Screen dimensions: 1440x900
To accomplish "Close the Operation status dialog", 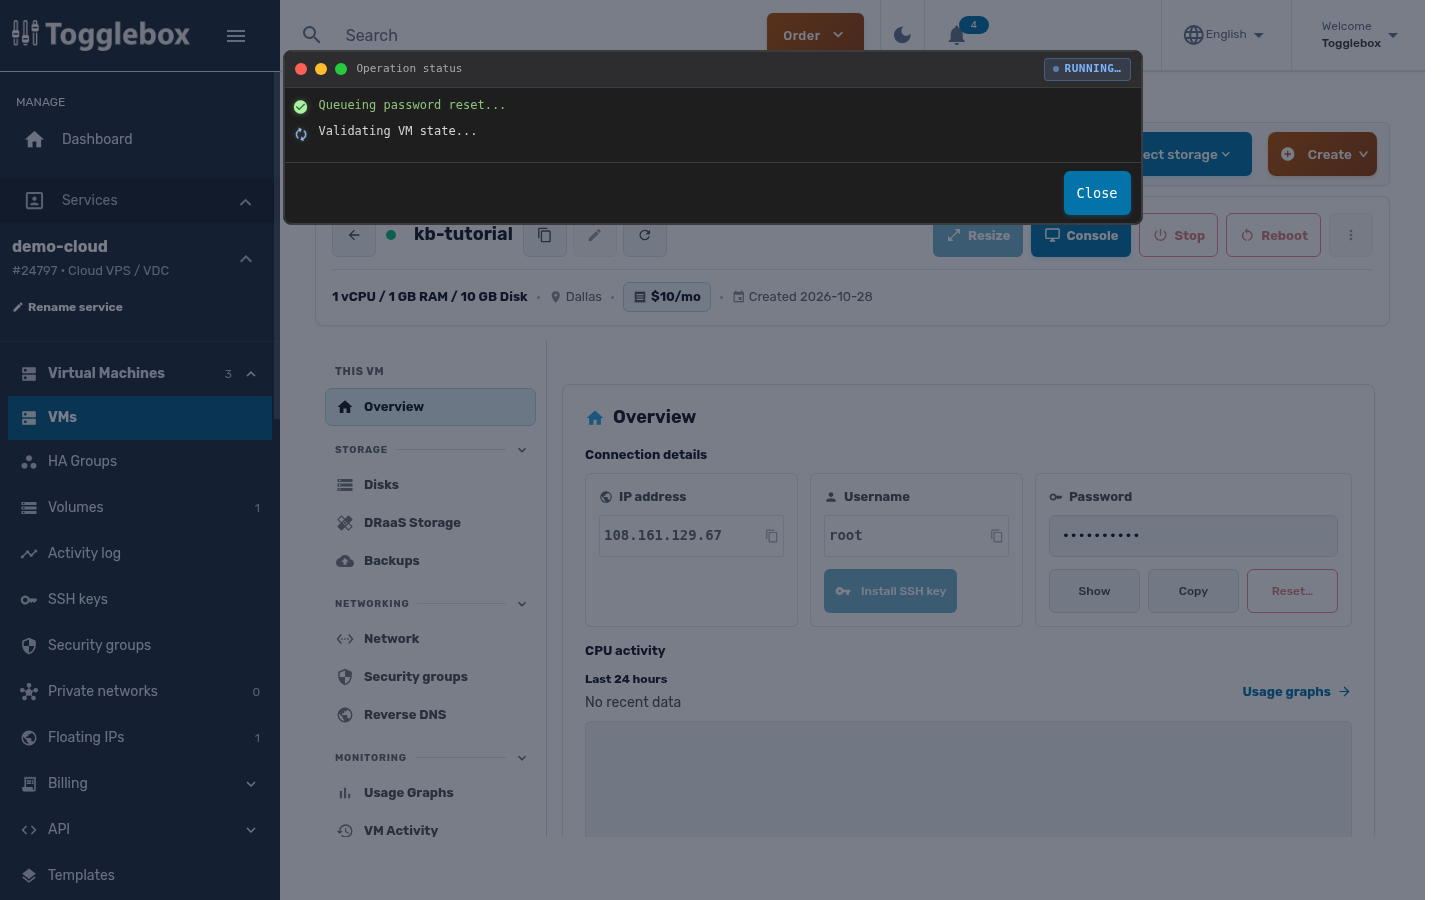I will point(1097,193).
